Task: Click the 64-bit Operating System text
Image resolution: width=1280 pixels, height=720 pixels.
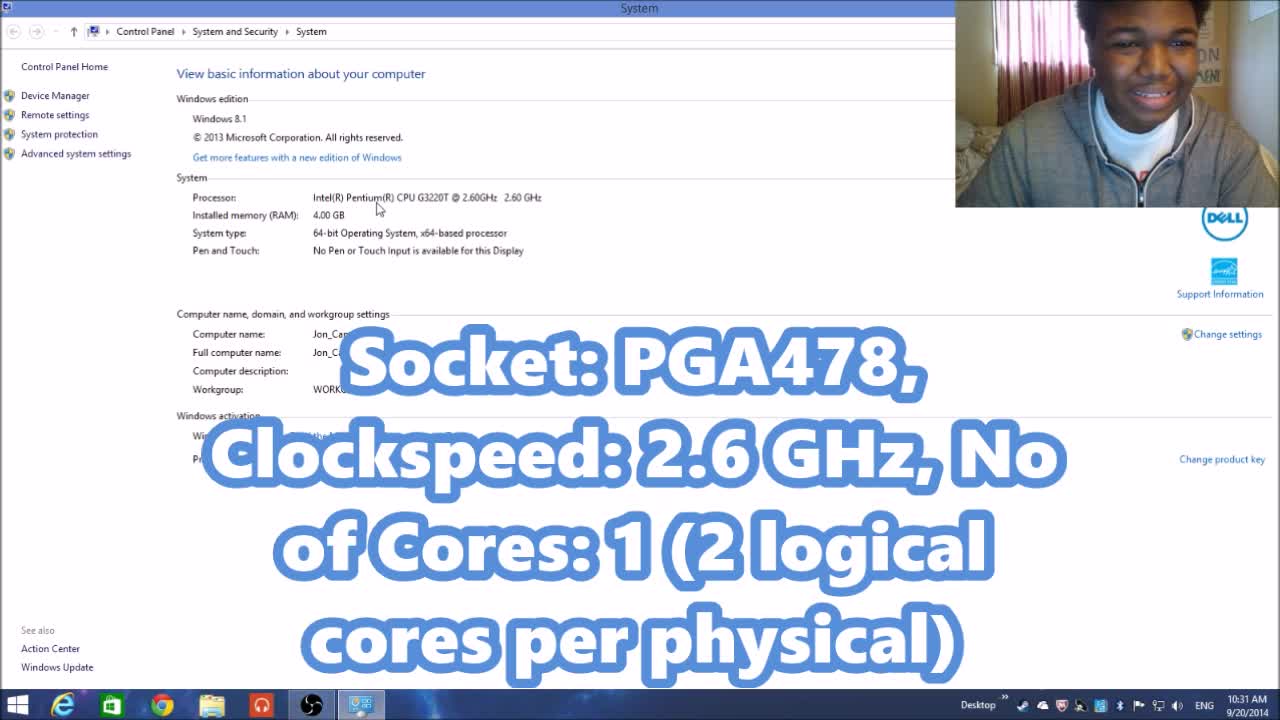Action: pos(410,234)
